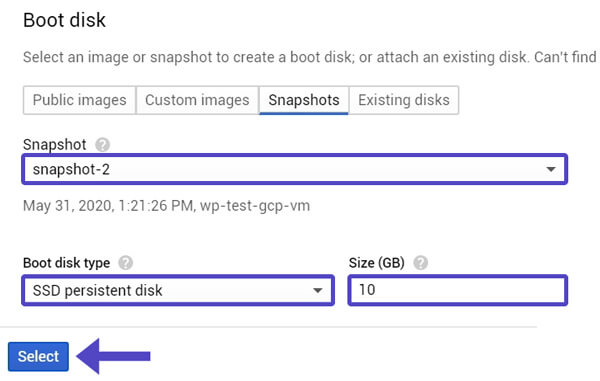Open the Custom images tab
Viewport: 600px width, 381px height.
pyautogui.click(x=197, y=100)
